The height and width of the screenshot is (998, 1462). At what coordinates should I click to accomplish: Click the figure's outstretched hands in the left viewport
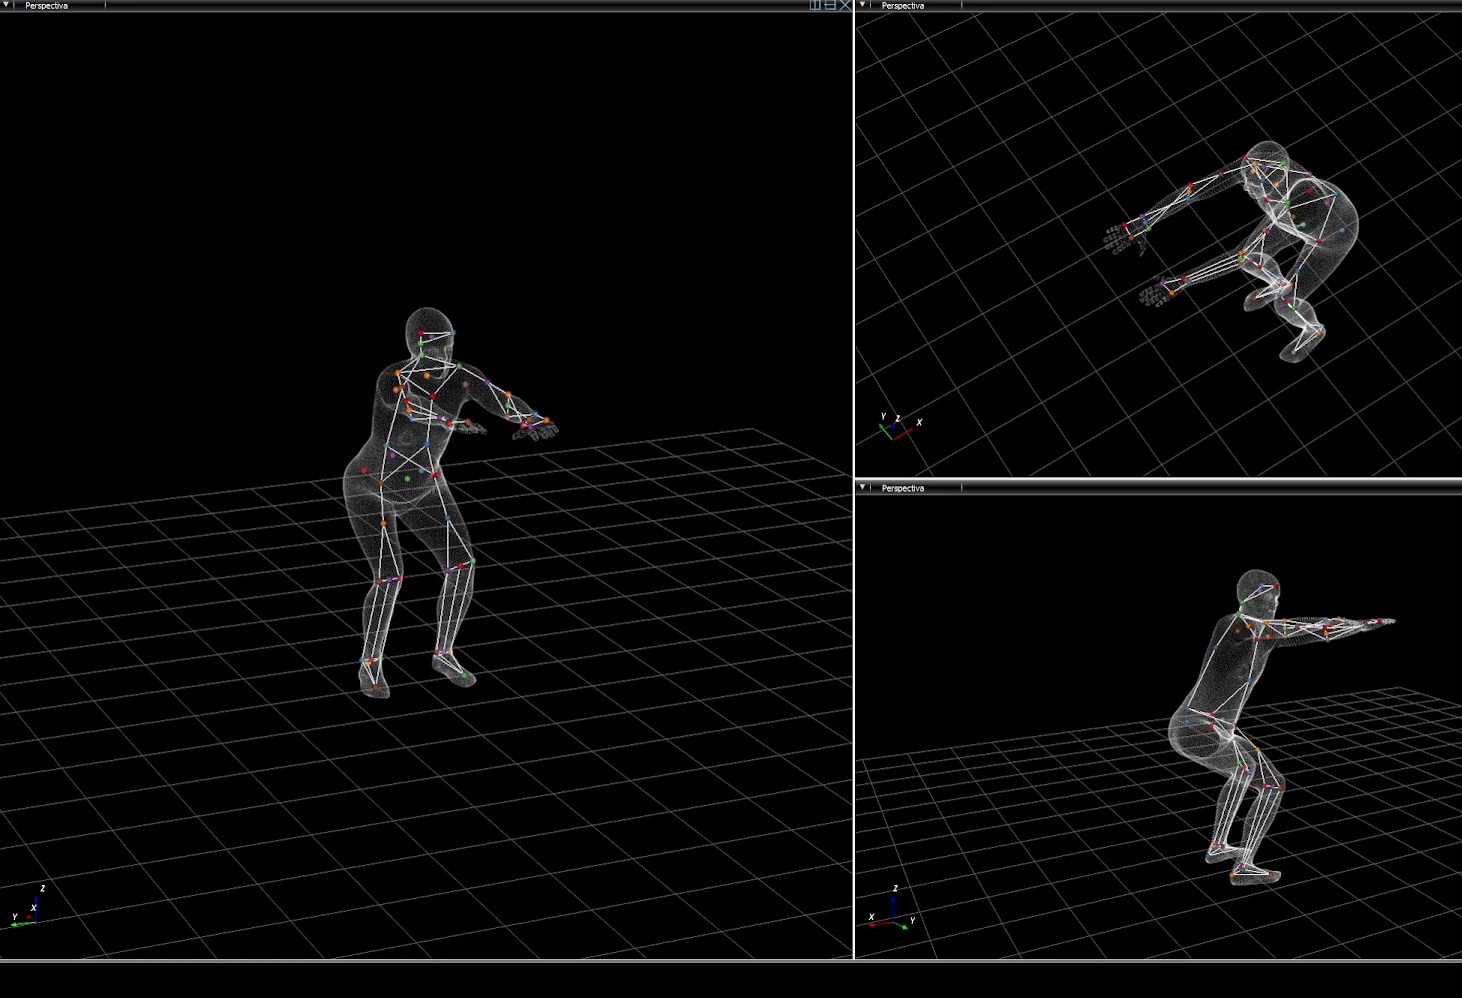tap(535, 427)
